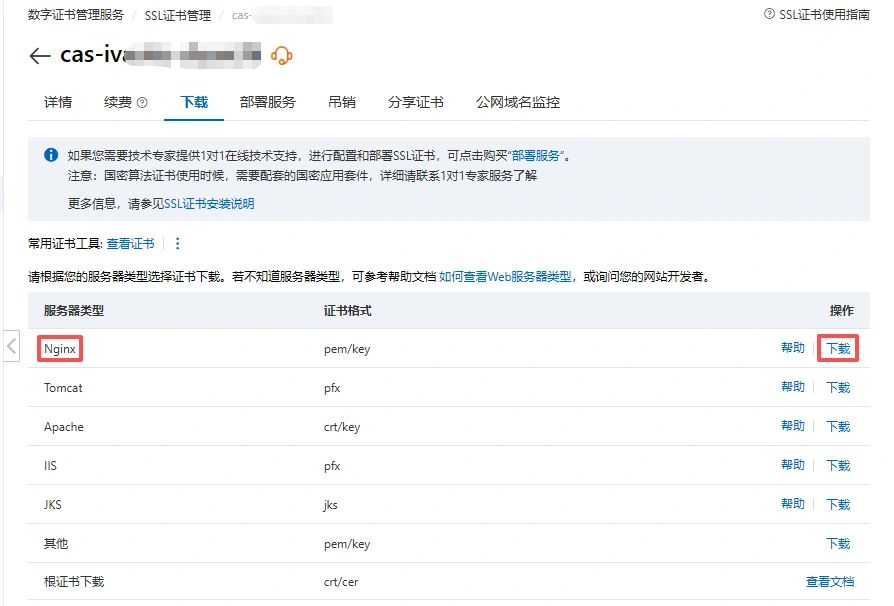The width and height of the screenshot is (894, 606).
Task: Switch to the 公网域名监控 tab
Action: click(519, 101)
